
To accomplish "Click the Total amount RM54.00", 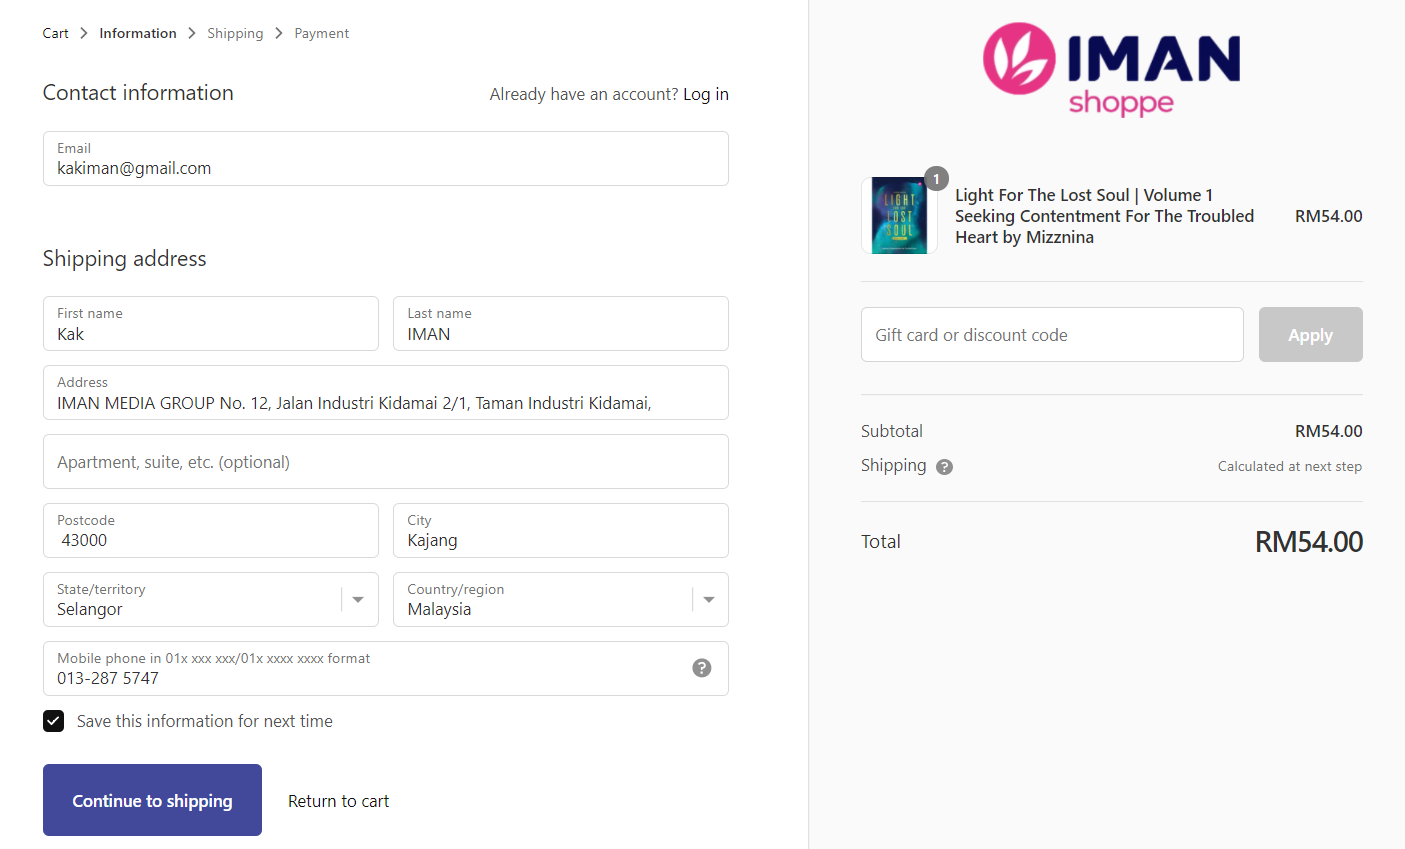I will pyautogui.click(x=1309, y=542).
